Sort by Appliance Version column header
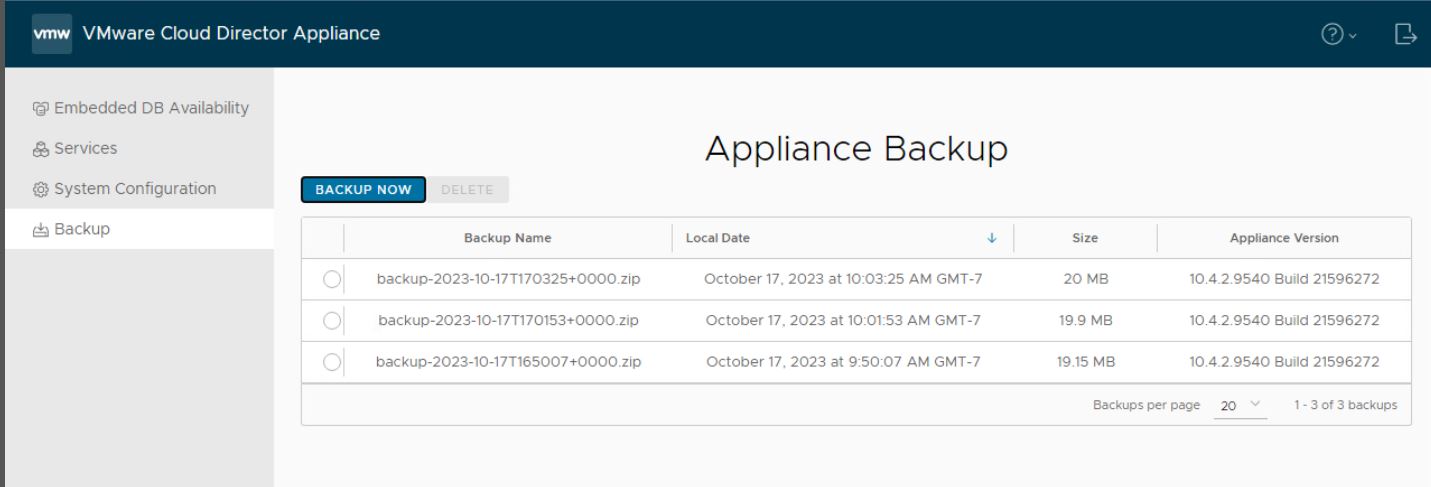 [1284, 238]
